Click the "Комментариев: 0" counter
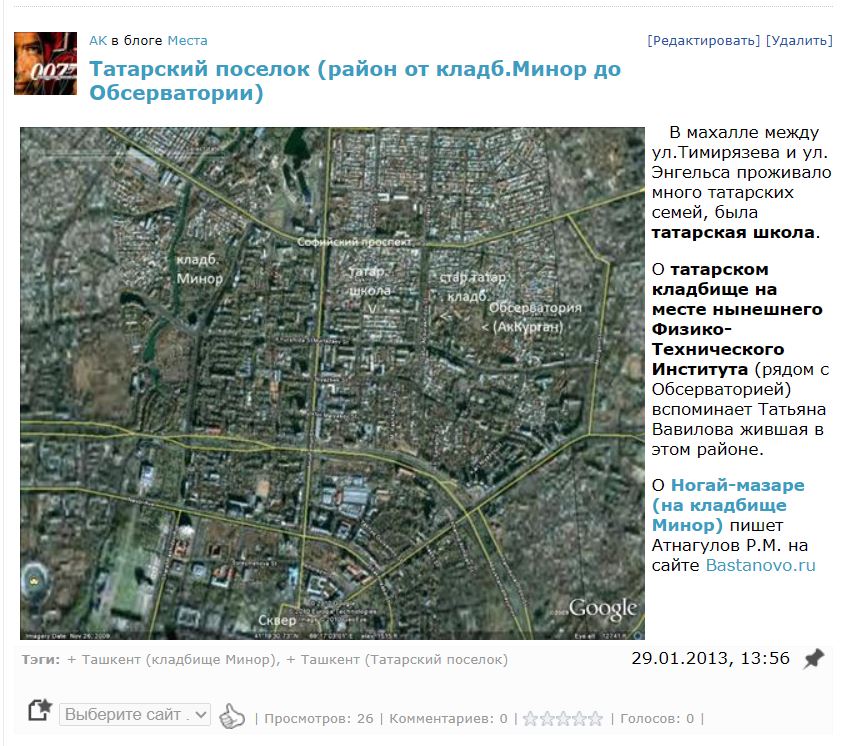842x746 pixels. click(x=448, y=718)
